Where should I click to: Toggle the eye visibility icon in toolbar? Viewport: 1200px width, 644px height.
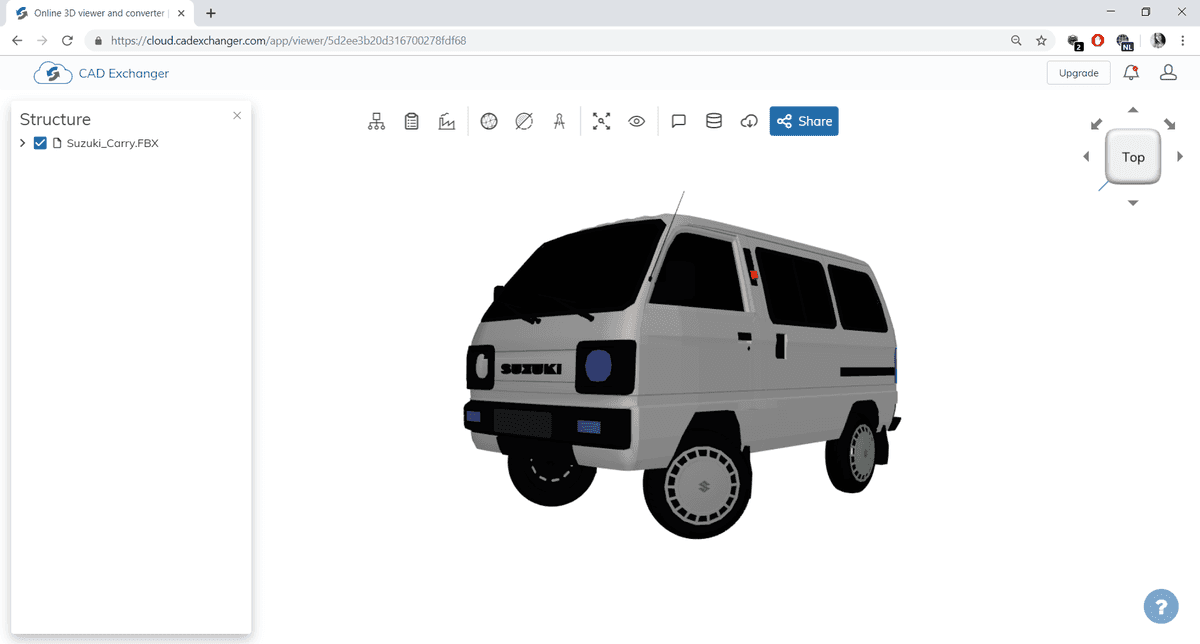636,122
